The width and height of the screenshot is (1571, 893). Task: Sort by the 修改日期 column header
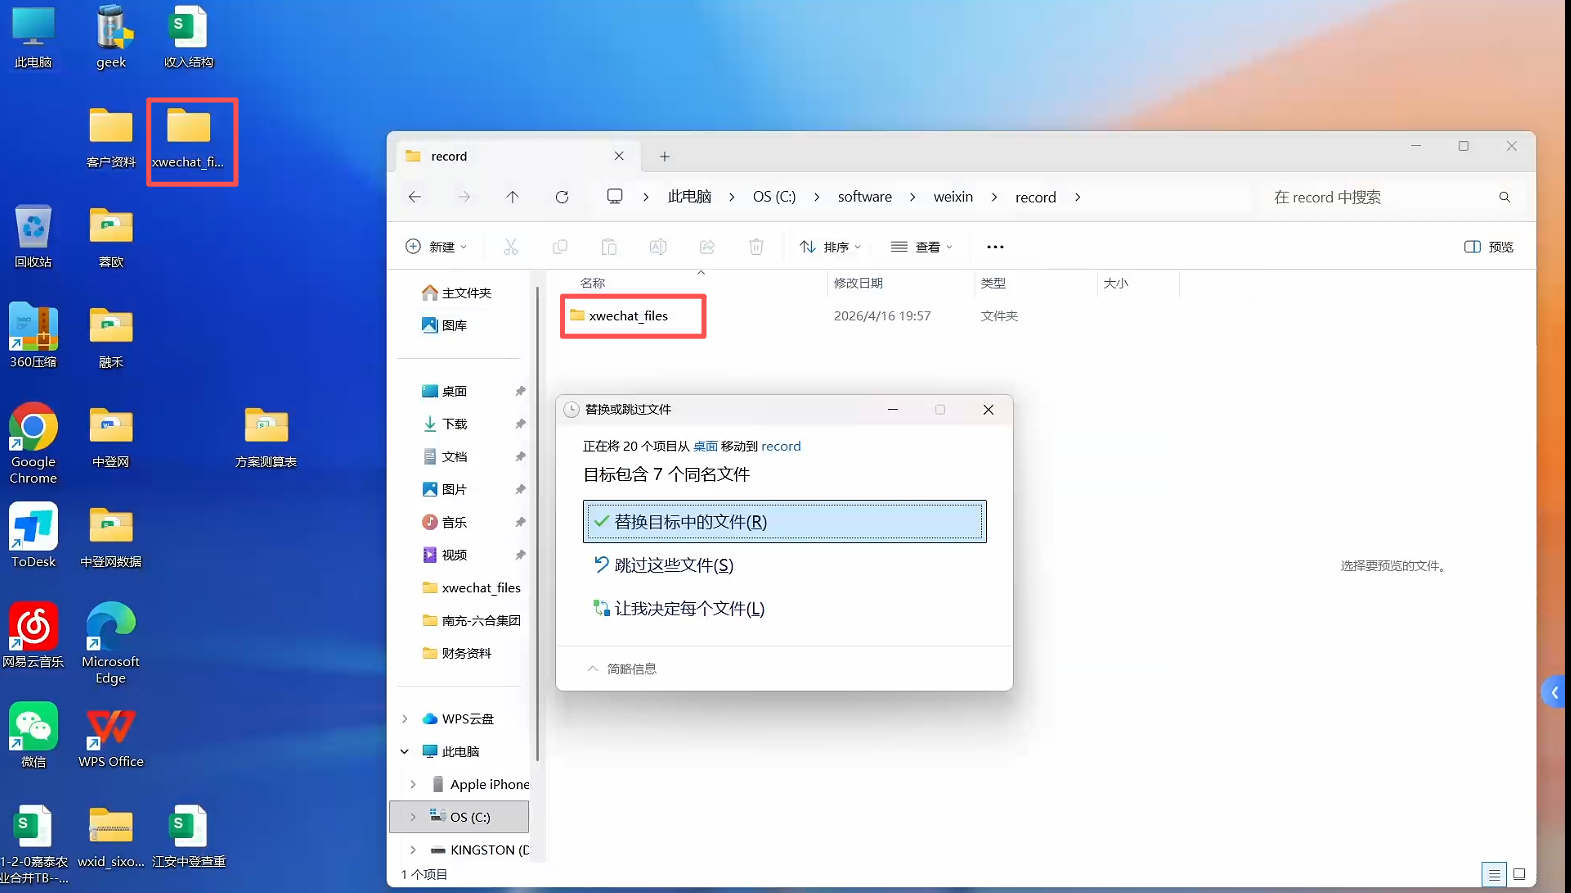pyautogui.click(x=858, y=284)
